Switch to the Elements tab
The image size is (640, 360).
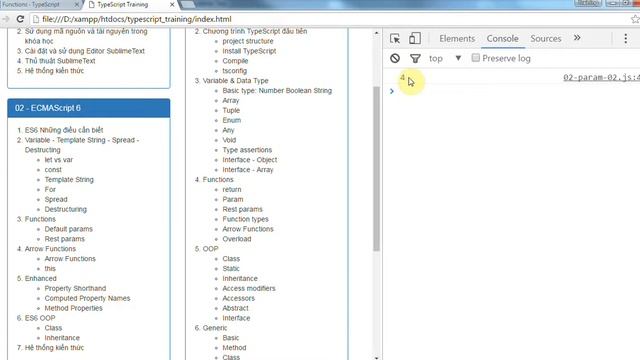(x=457, y=38)
